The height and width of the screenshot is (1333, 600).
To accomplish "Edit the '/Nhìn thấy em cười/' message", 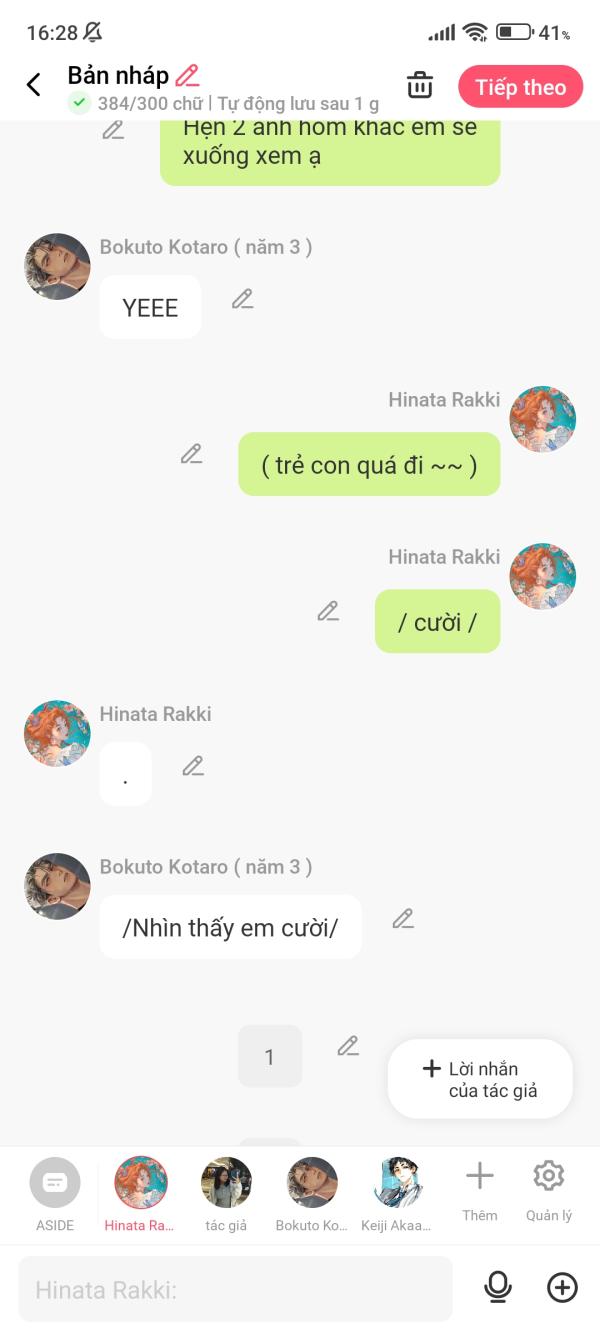I will [403, 919].
